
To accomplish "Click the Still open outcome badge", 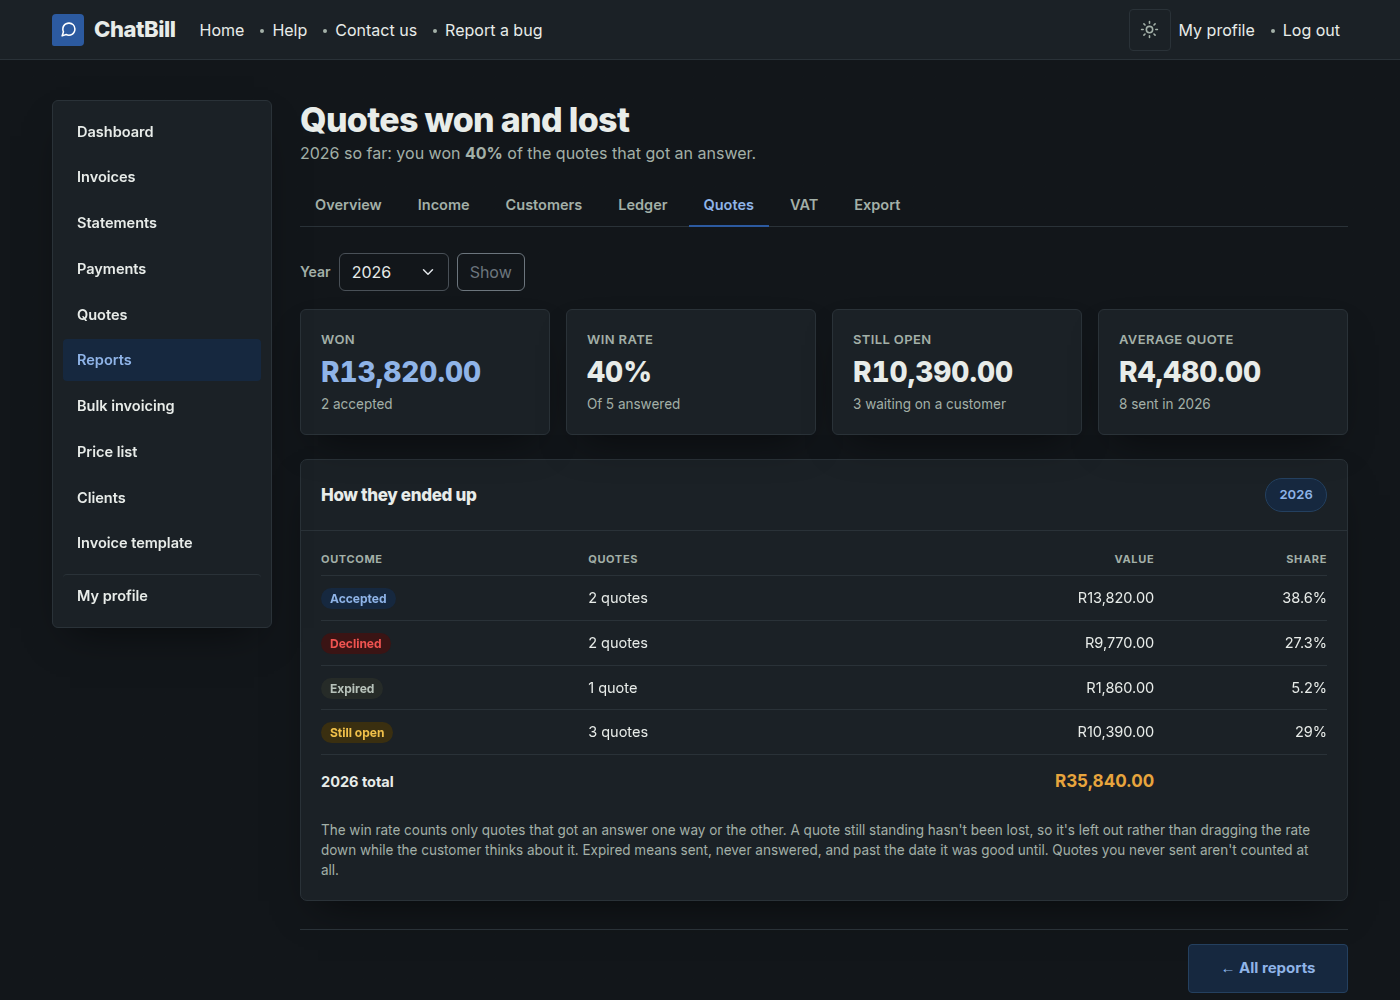I will coord(357,733).
